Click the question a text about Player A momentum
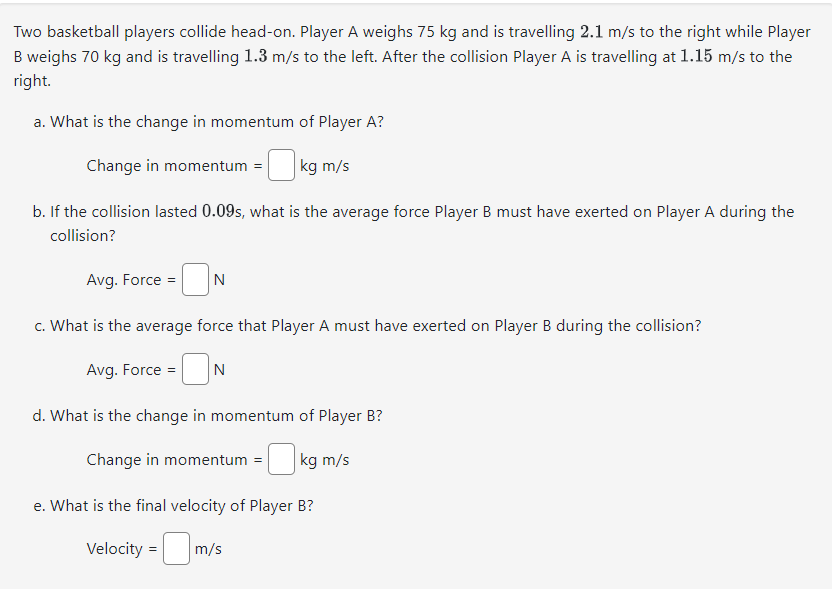832x589 pixels. [x=216, y=122]
